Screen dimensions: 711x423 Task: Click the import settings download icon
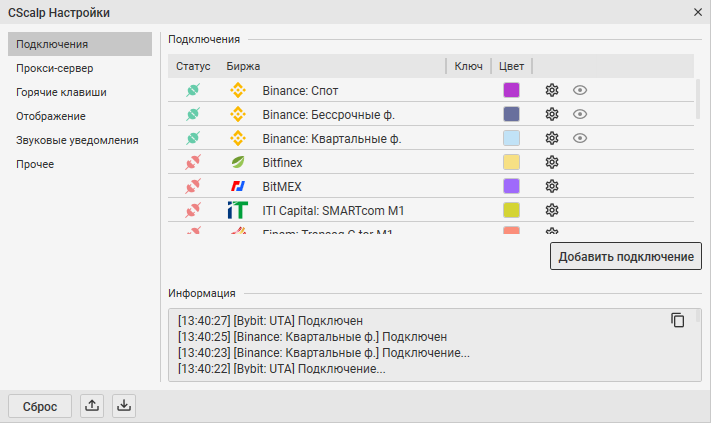click(124, 405)
